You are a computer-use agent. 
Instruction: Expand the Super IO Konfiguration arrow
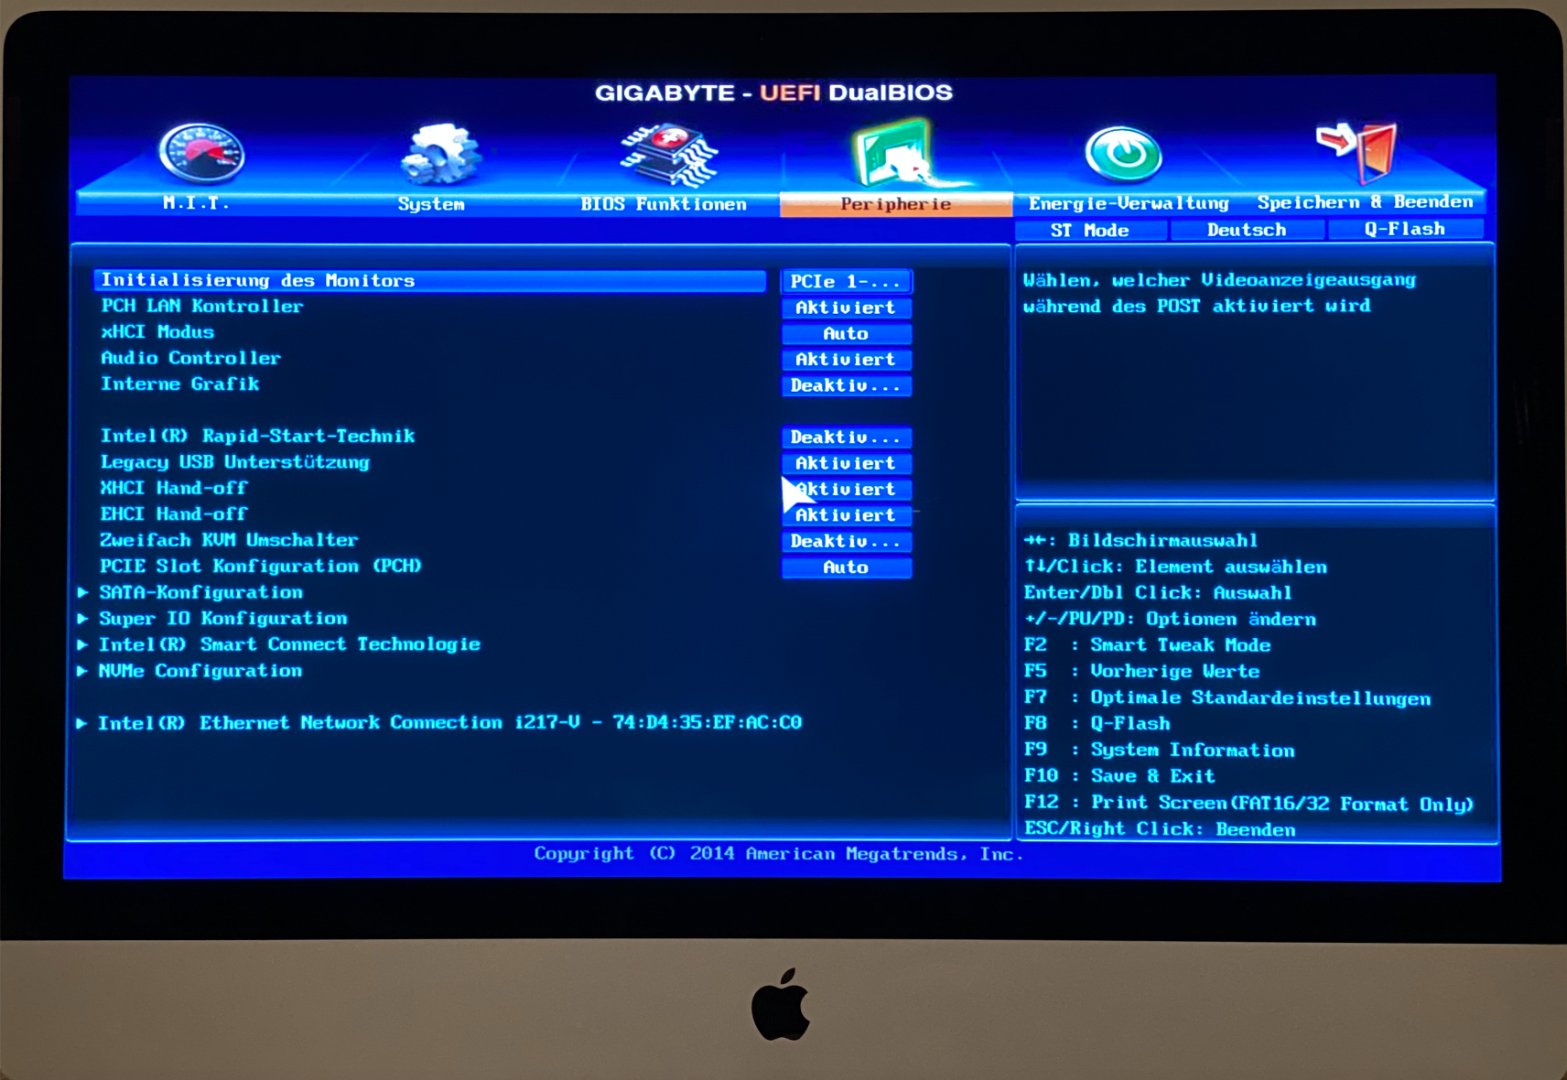tap(83, 618)
